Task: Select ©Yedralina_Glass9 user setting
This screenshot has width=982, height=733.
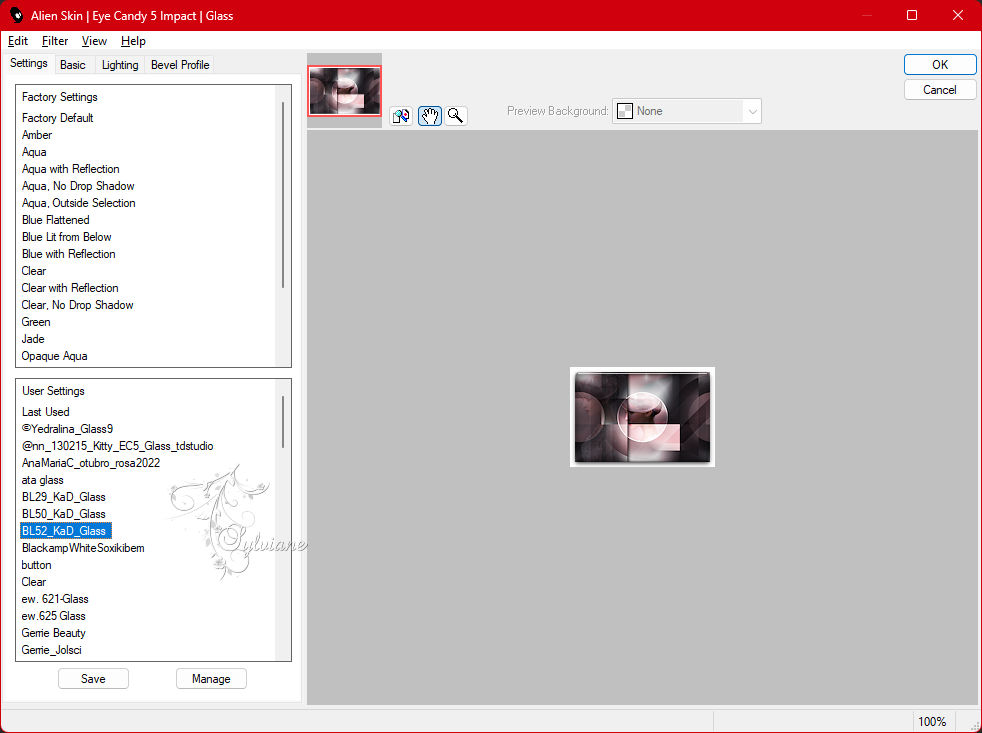Action: point(67,428)
